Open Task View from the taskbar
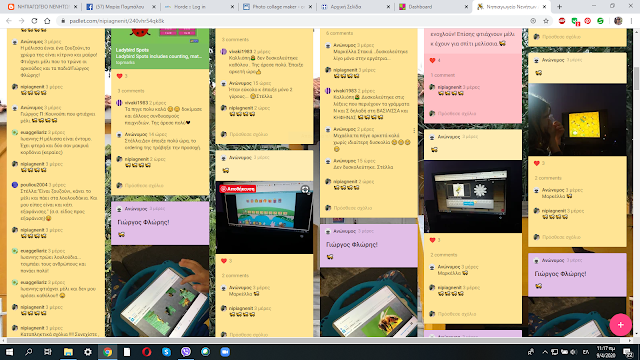640x360 pixels. pyautogui.click(x=48, y=352)
